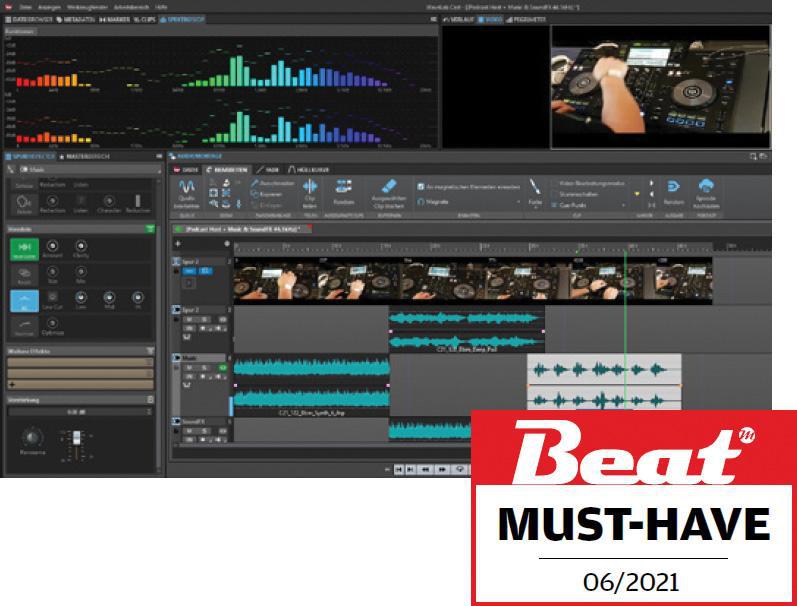Open the Datei menu
Image resolution: width=797 pixels, height=606 pixels.
coord(25,7)
